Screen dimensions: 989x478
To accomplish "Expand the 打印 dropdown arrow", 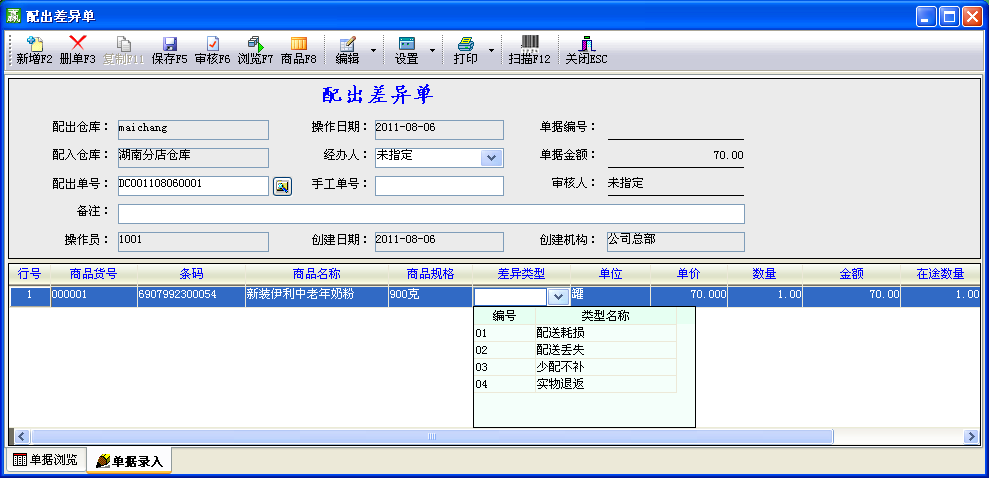I will pos(491,50).
